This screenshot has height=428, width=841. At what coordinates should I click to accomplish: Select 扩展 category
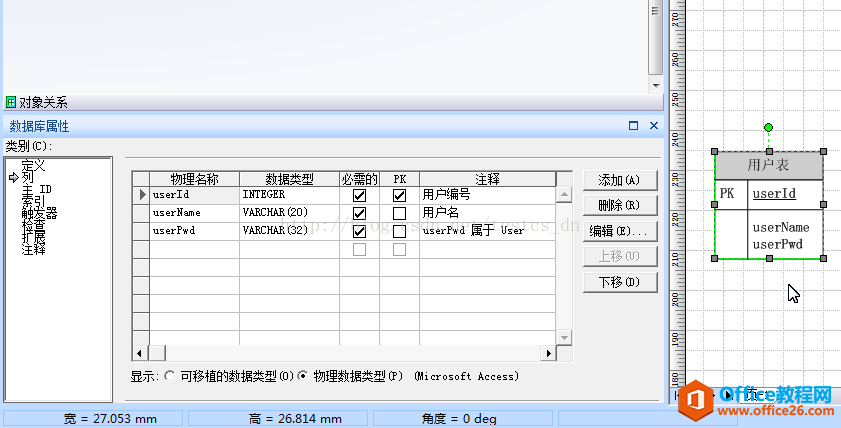click(33, 237)
